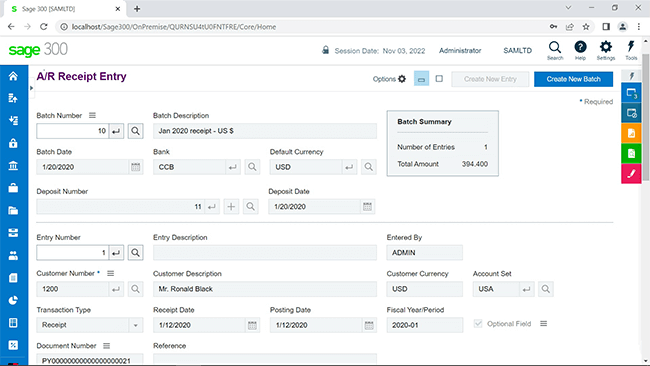Switch to the highlighted compact window view
This screenshot has width=650, height=366.
[422, 79]
